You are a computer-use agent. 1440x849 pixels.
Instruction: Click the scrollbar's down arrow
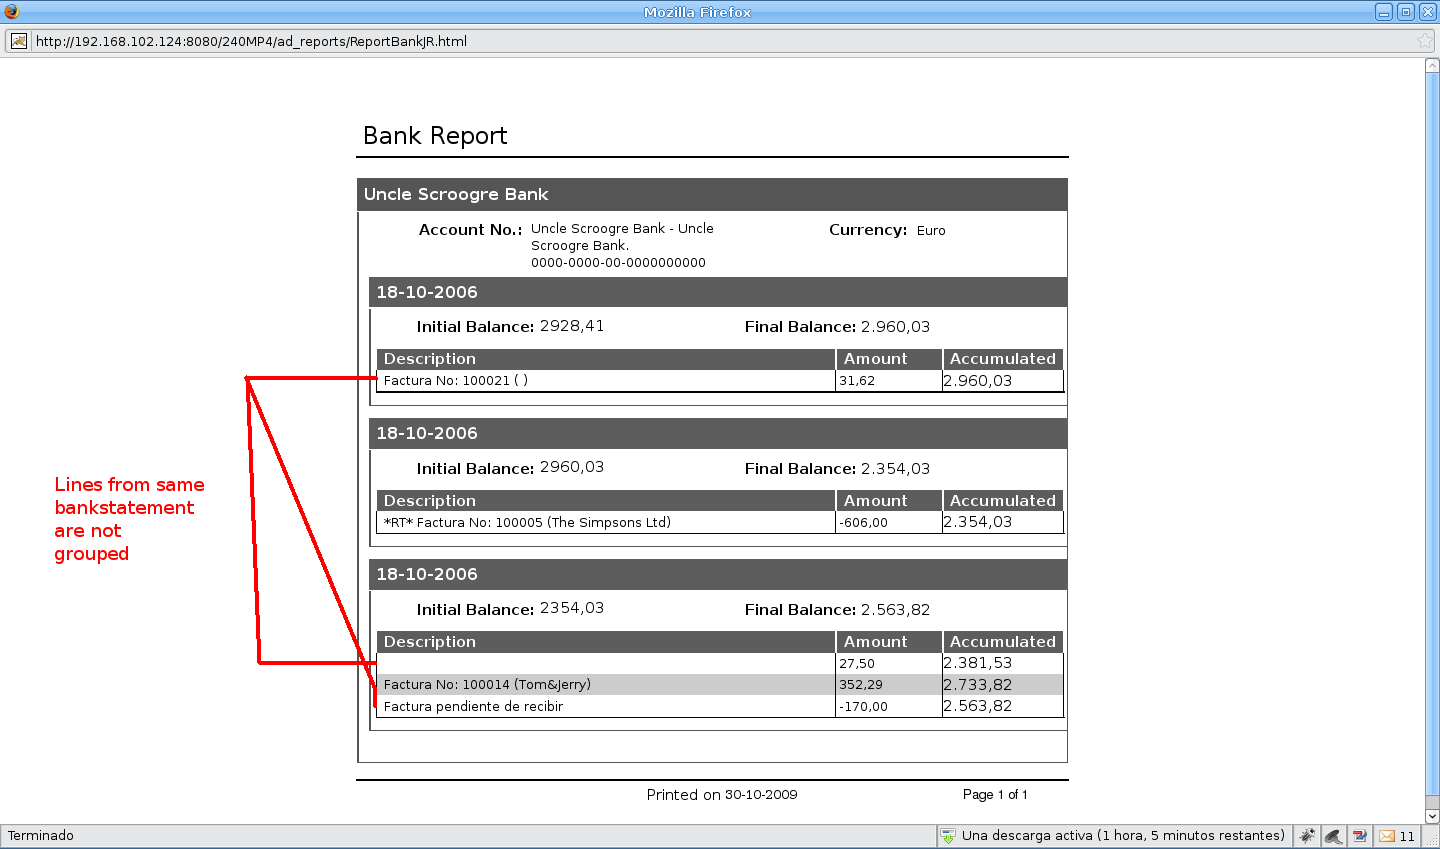[1432, 816]
